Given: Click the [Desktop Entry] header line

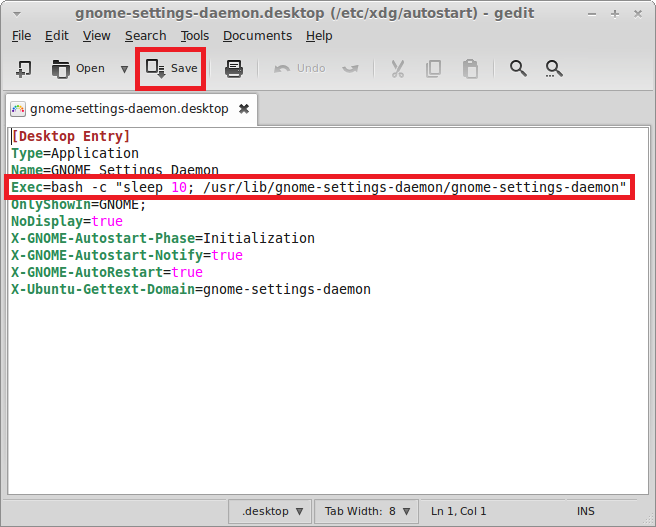Looking at the screenshot, I should [71, 136].
